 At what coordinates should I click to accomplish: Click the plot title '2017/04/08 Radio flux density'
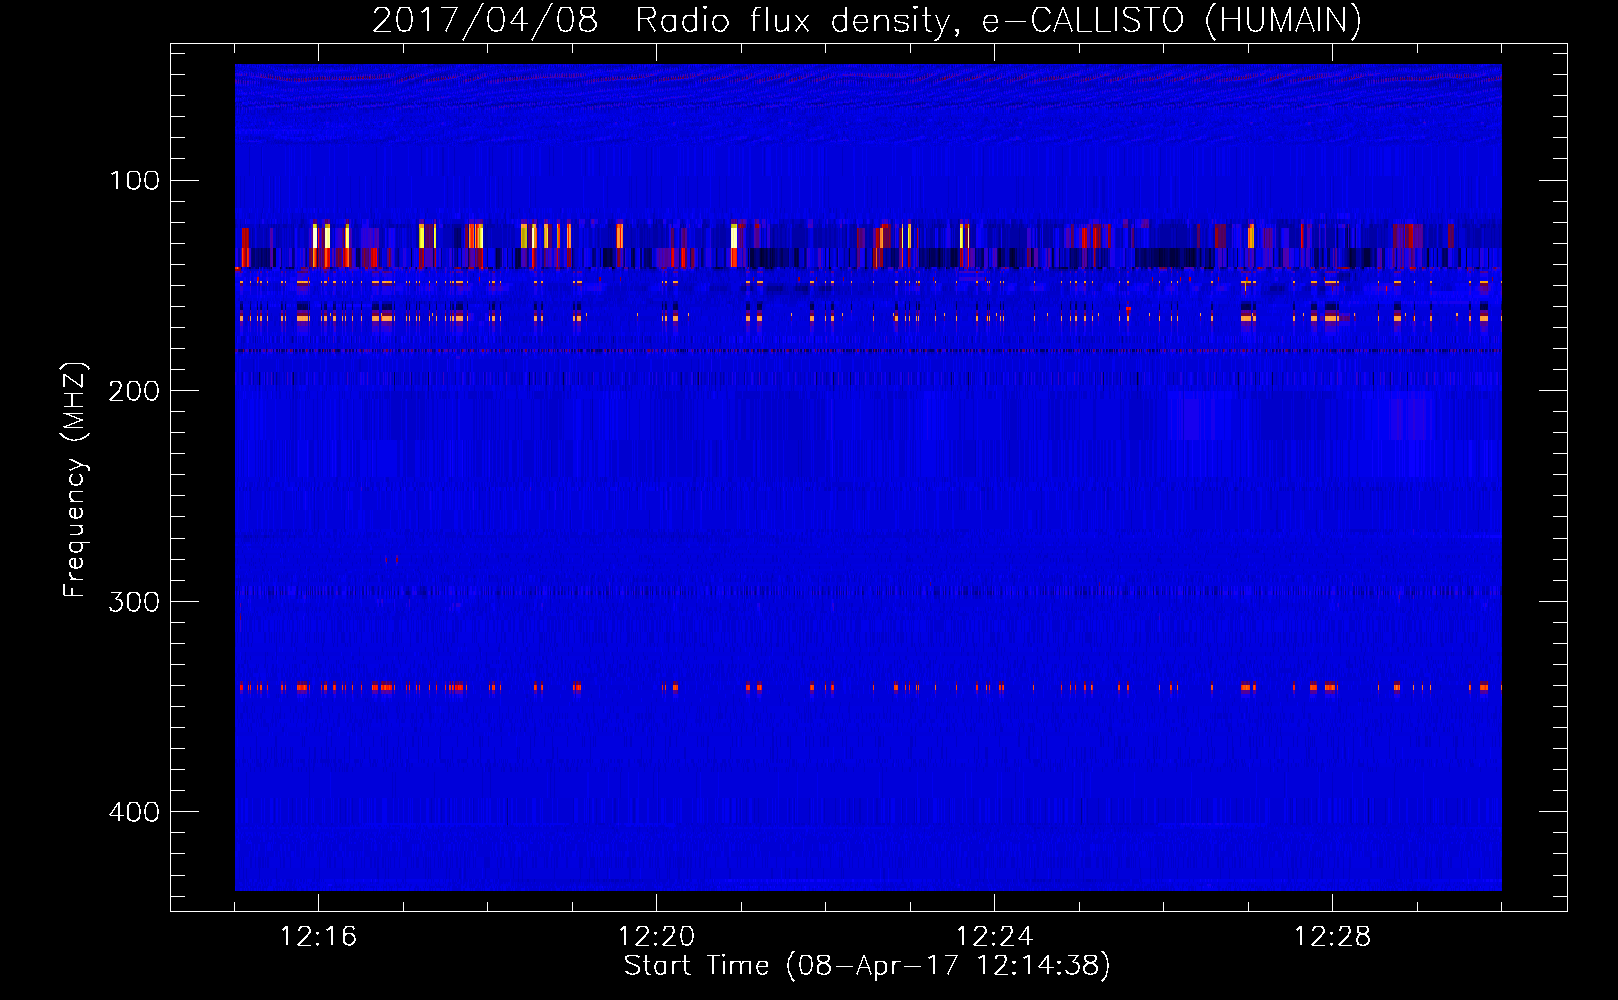[867, 20]
